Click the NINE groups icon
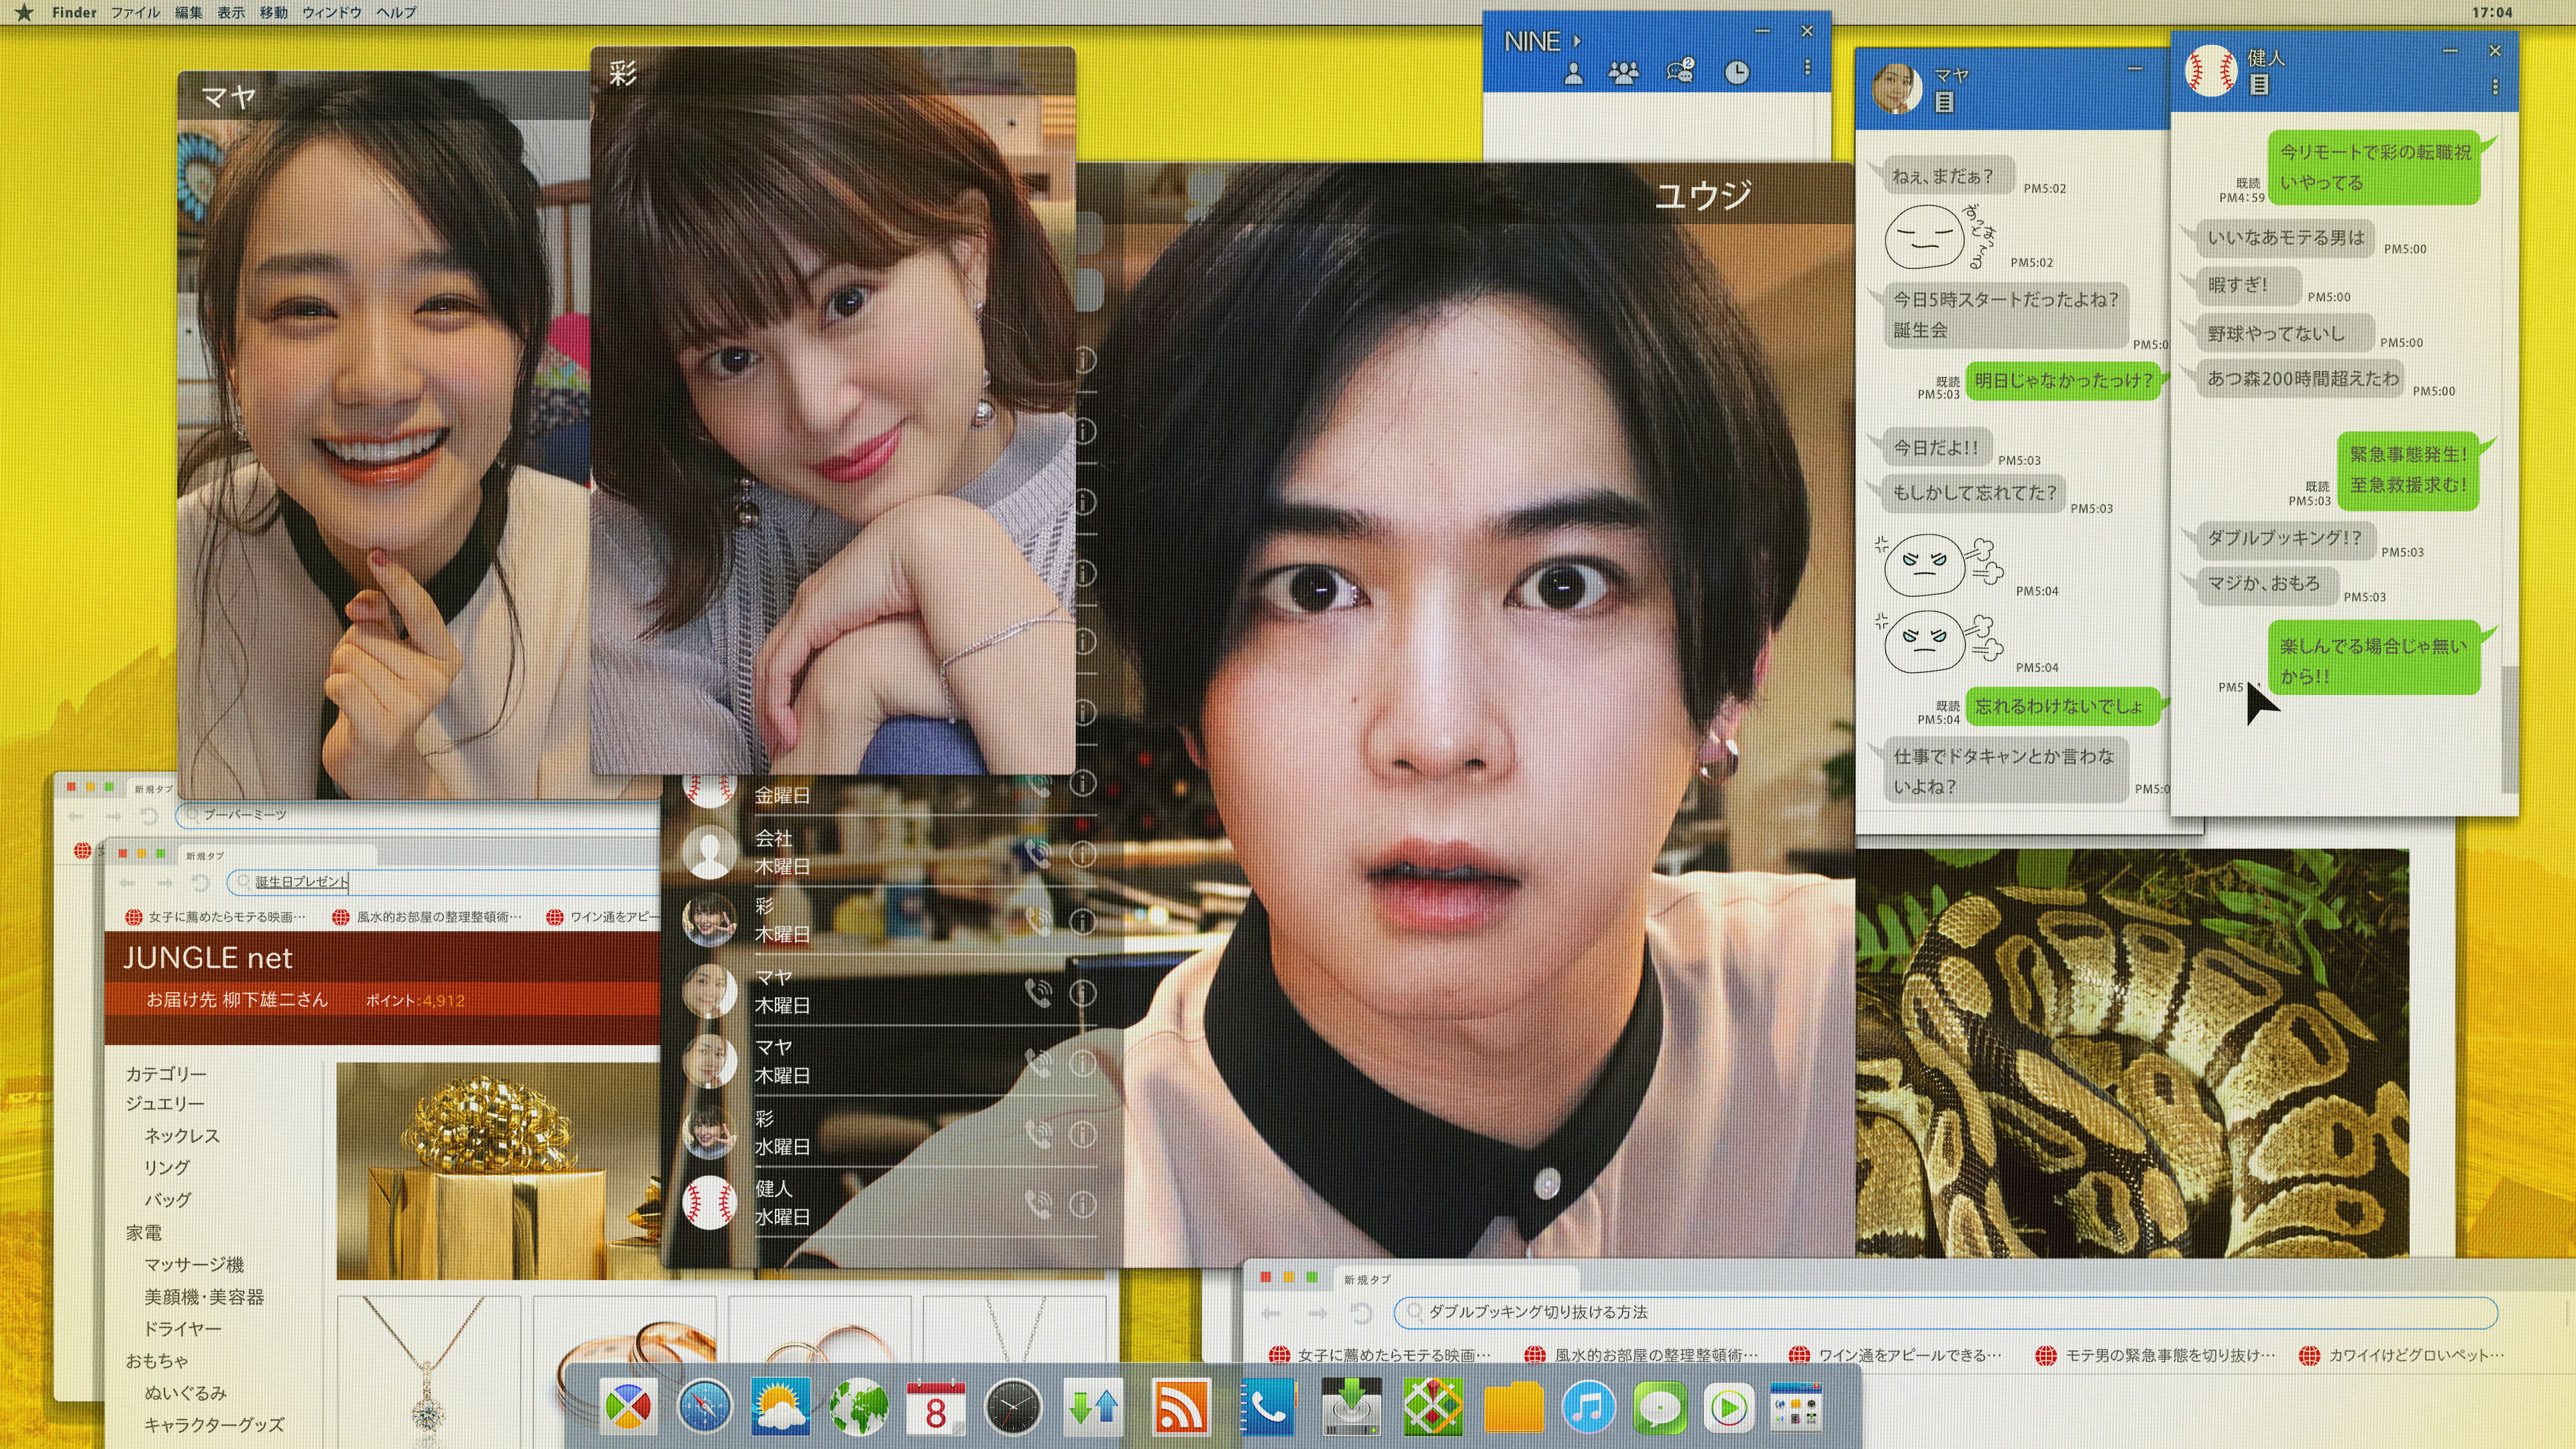2576x1449 pixels. pos(1624,72)
